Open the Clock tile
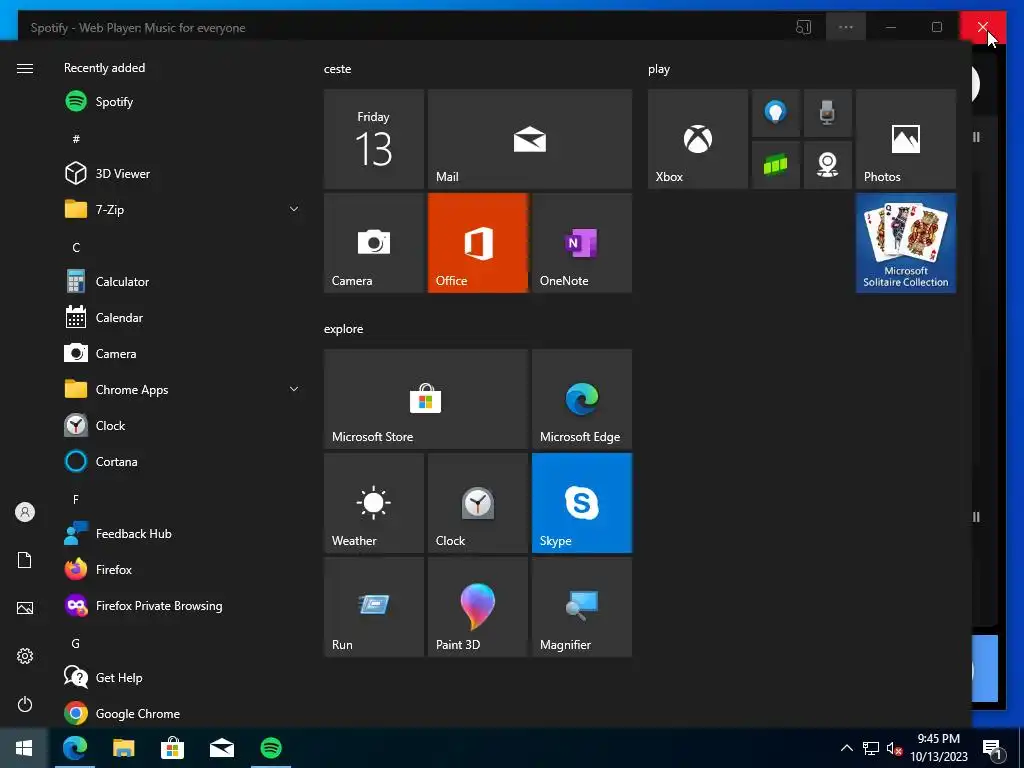 [x=477, y=503]
